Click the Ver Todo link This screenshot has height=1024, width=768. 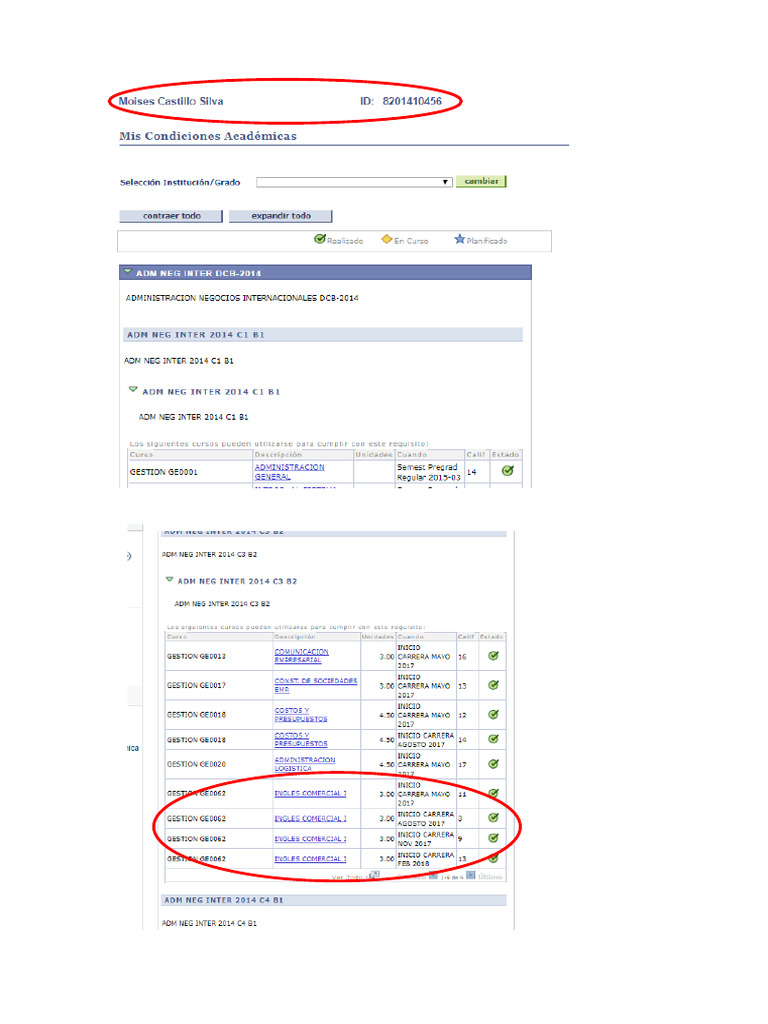coord(347,877)
